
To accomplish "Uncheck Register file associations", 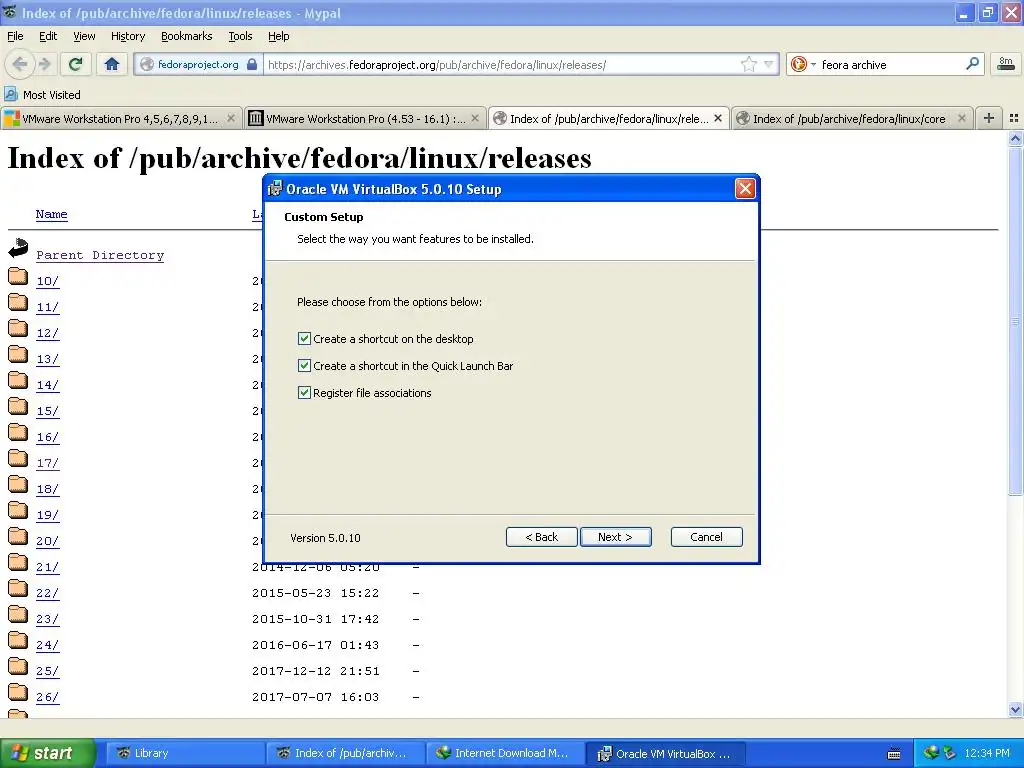I will pos(304,392).
